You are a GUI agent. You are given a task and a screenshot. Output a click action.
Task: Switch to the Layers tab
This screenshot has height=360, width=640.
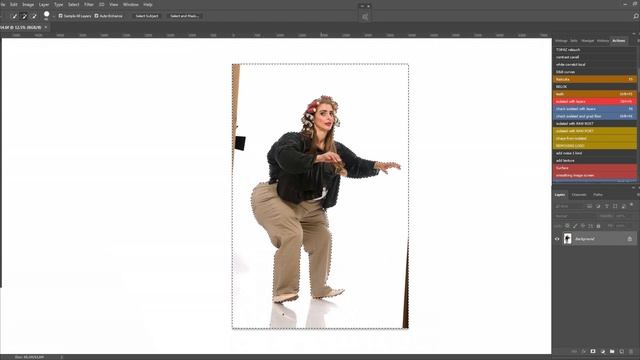pos(560,195)
